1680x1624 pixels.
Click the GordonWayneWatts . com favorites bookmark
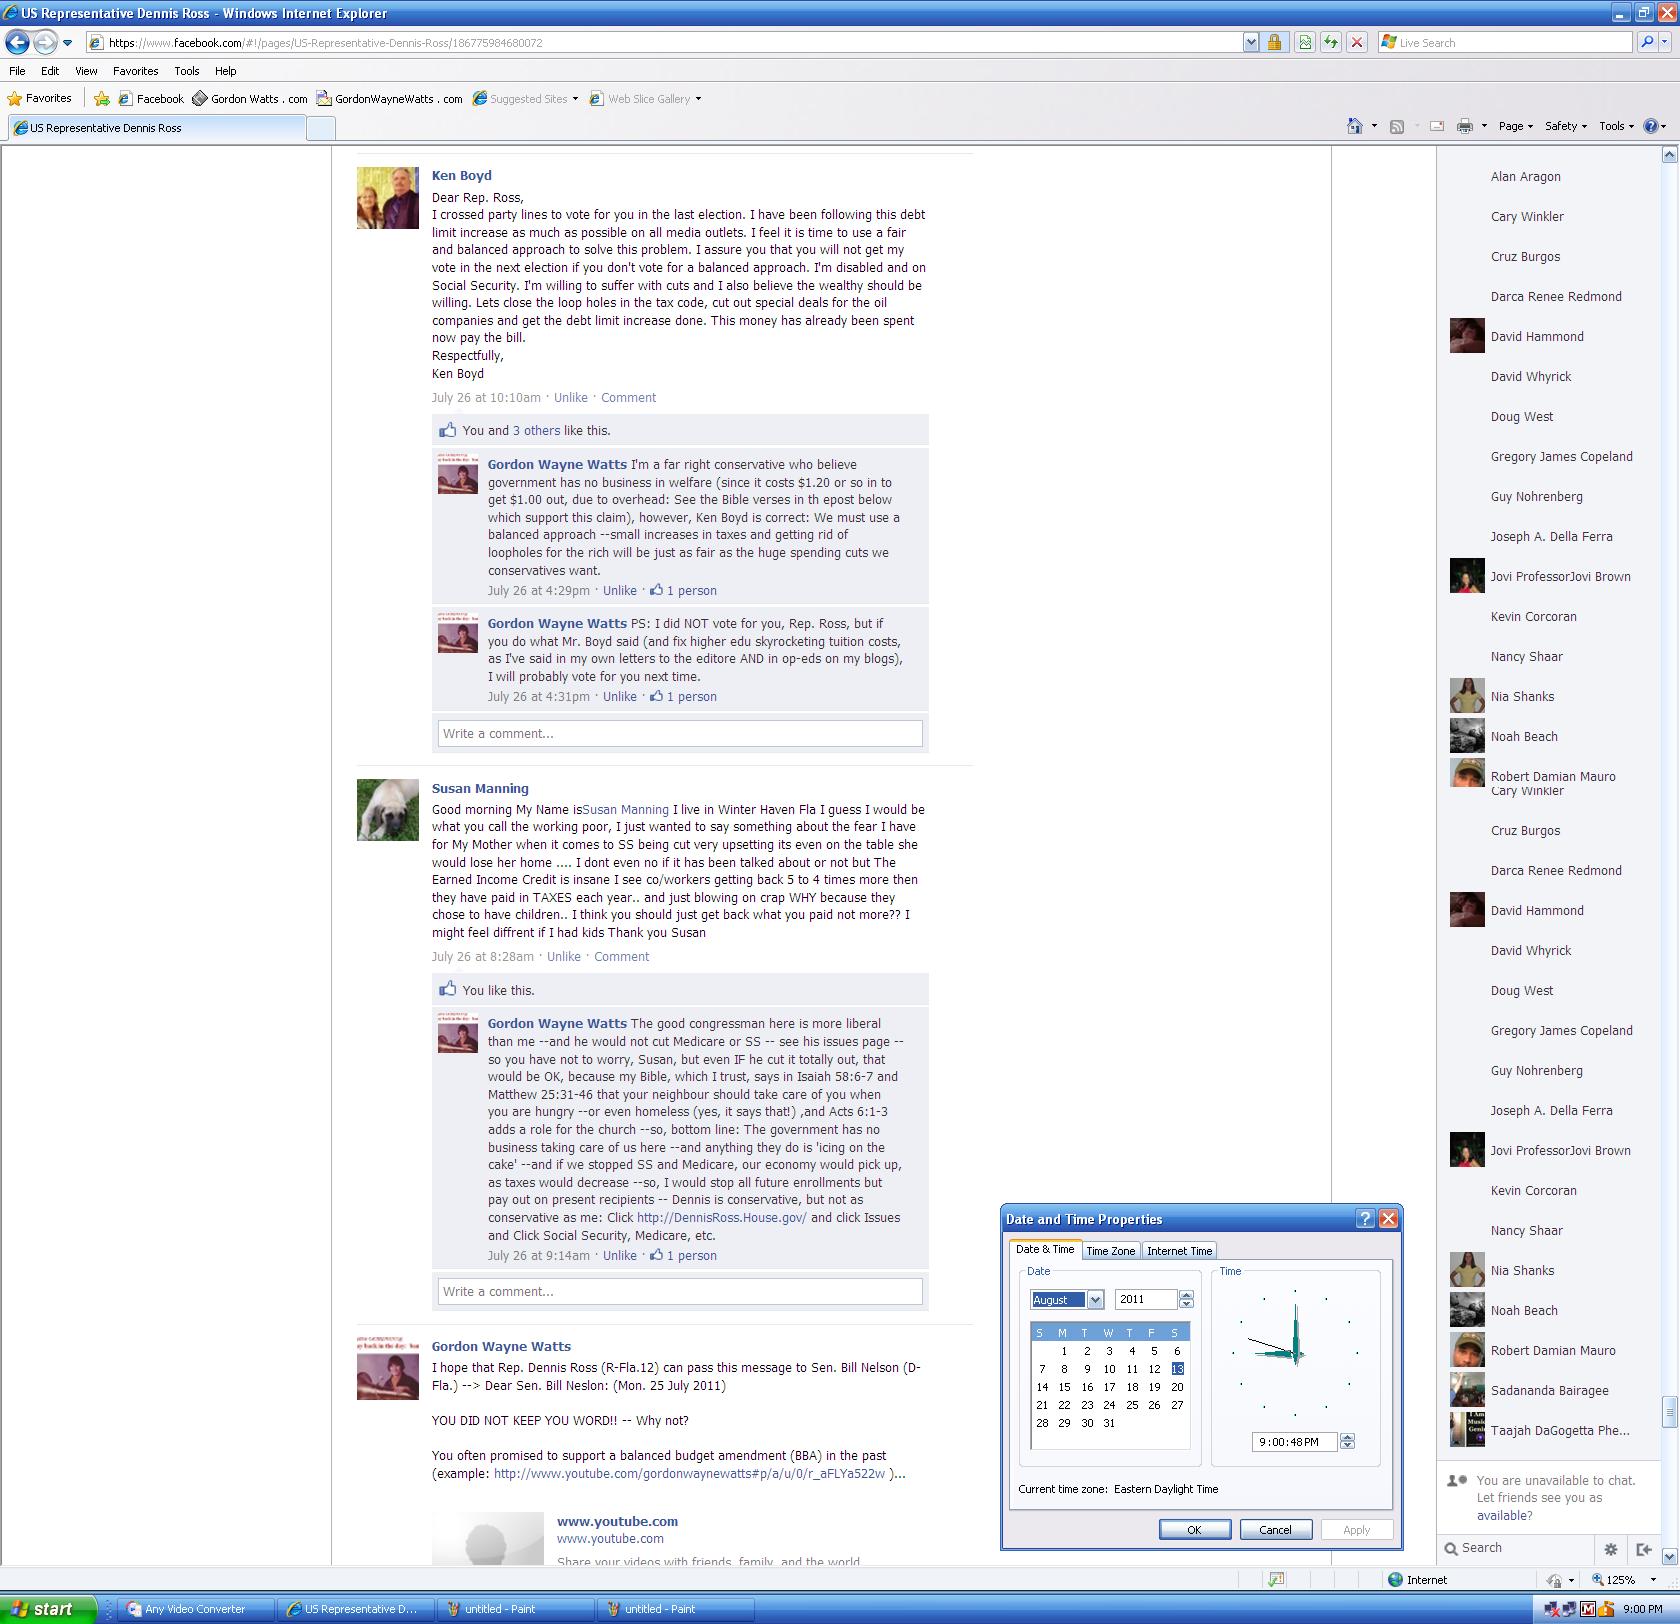389,99
